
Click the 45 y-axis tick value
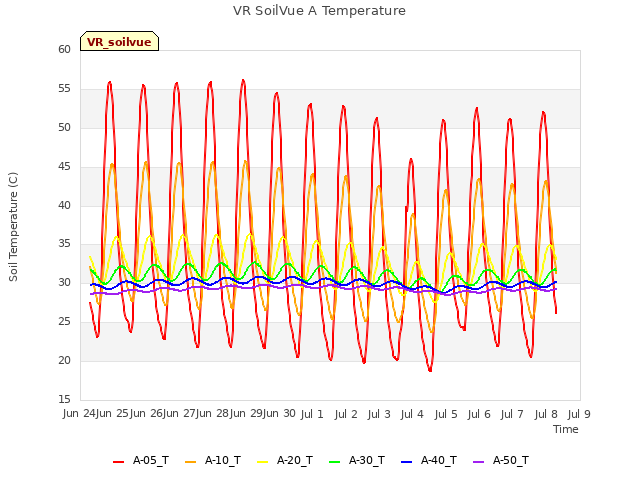point(64,167)
